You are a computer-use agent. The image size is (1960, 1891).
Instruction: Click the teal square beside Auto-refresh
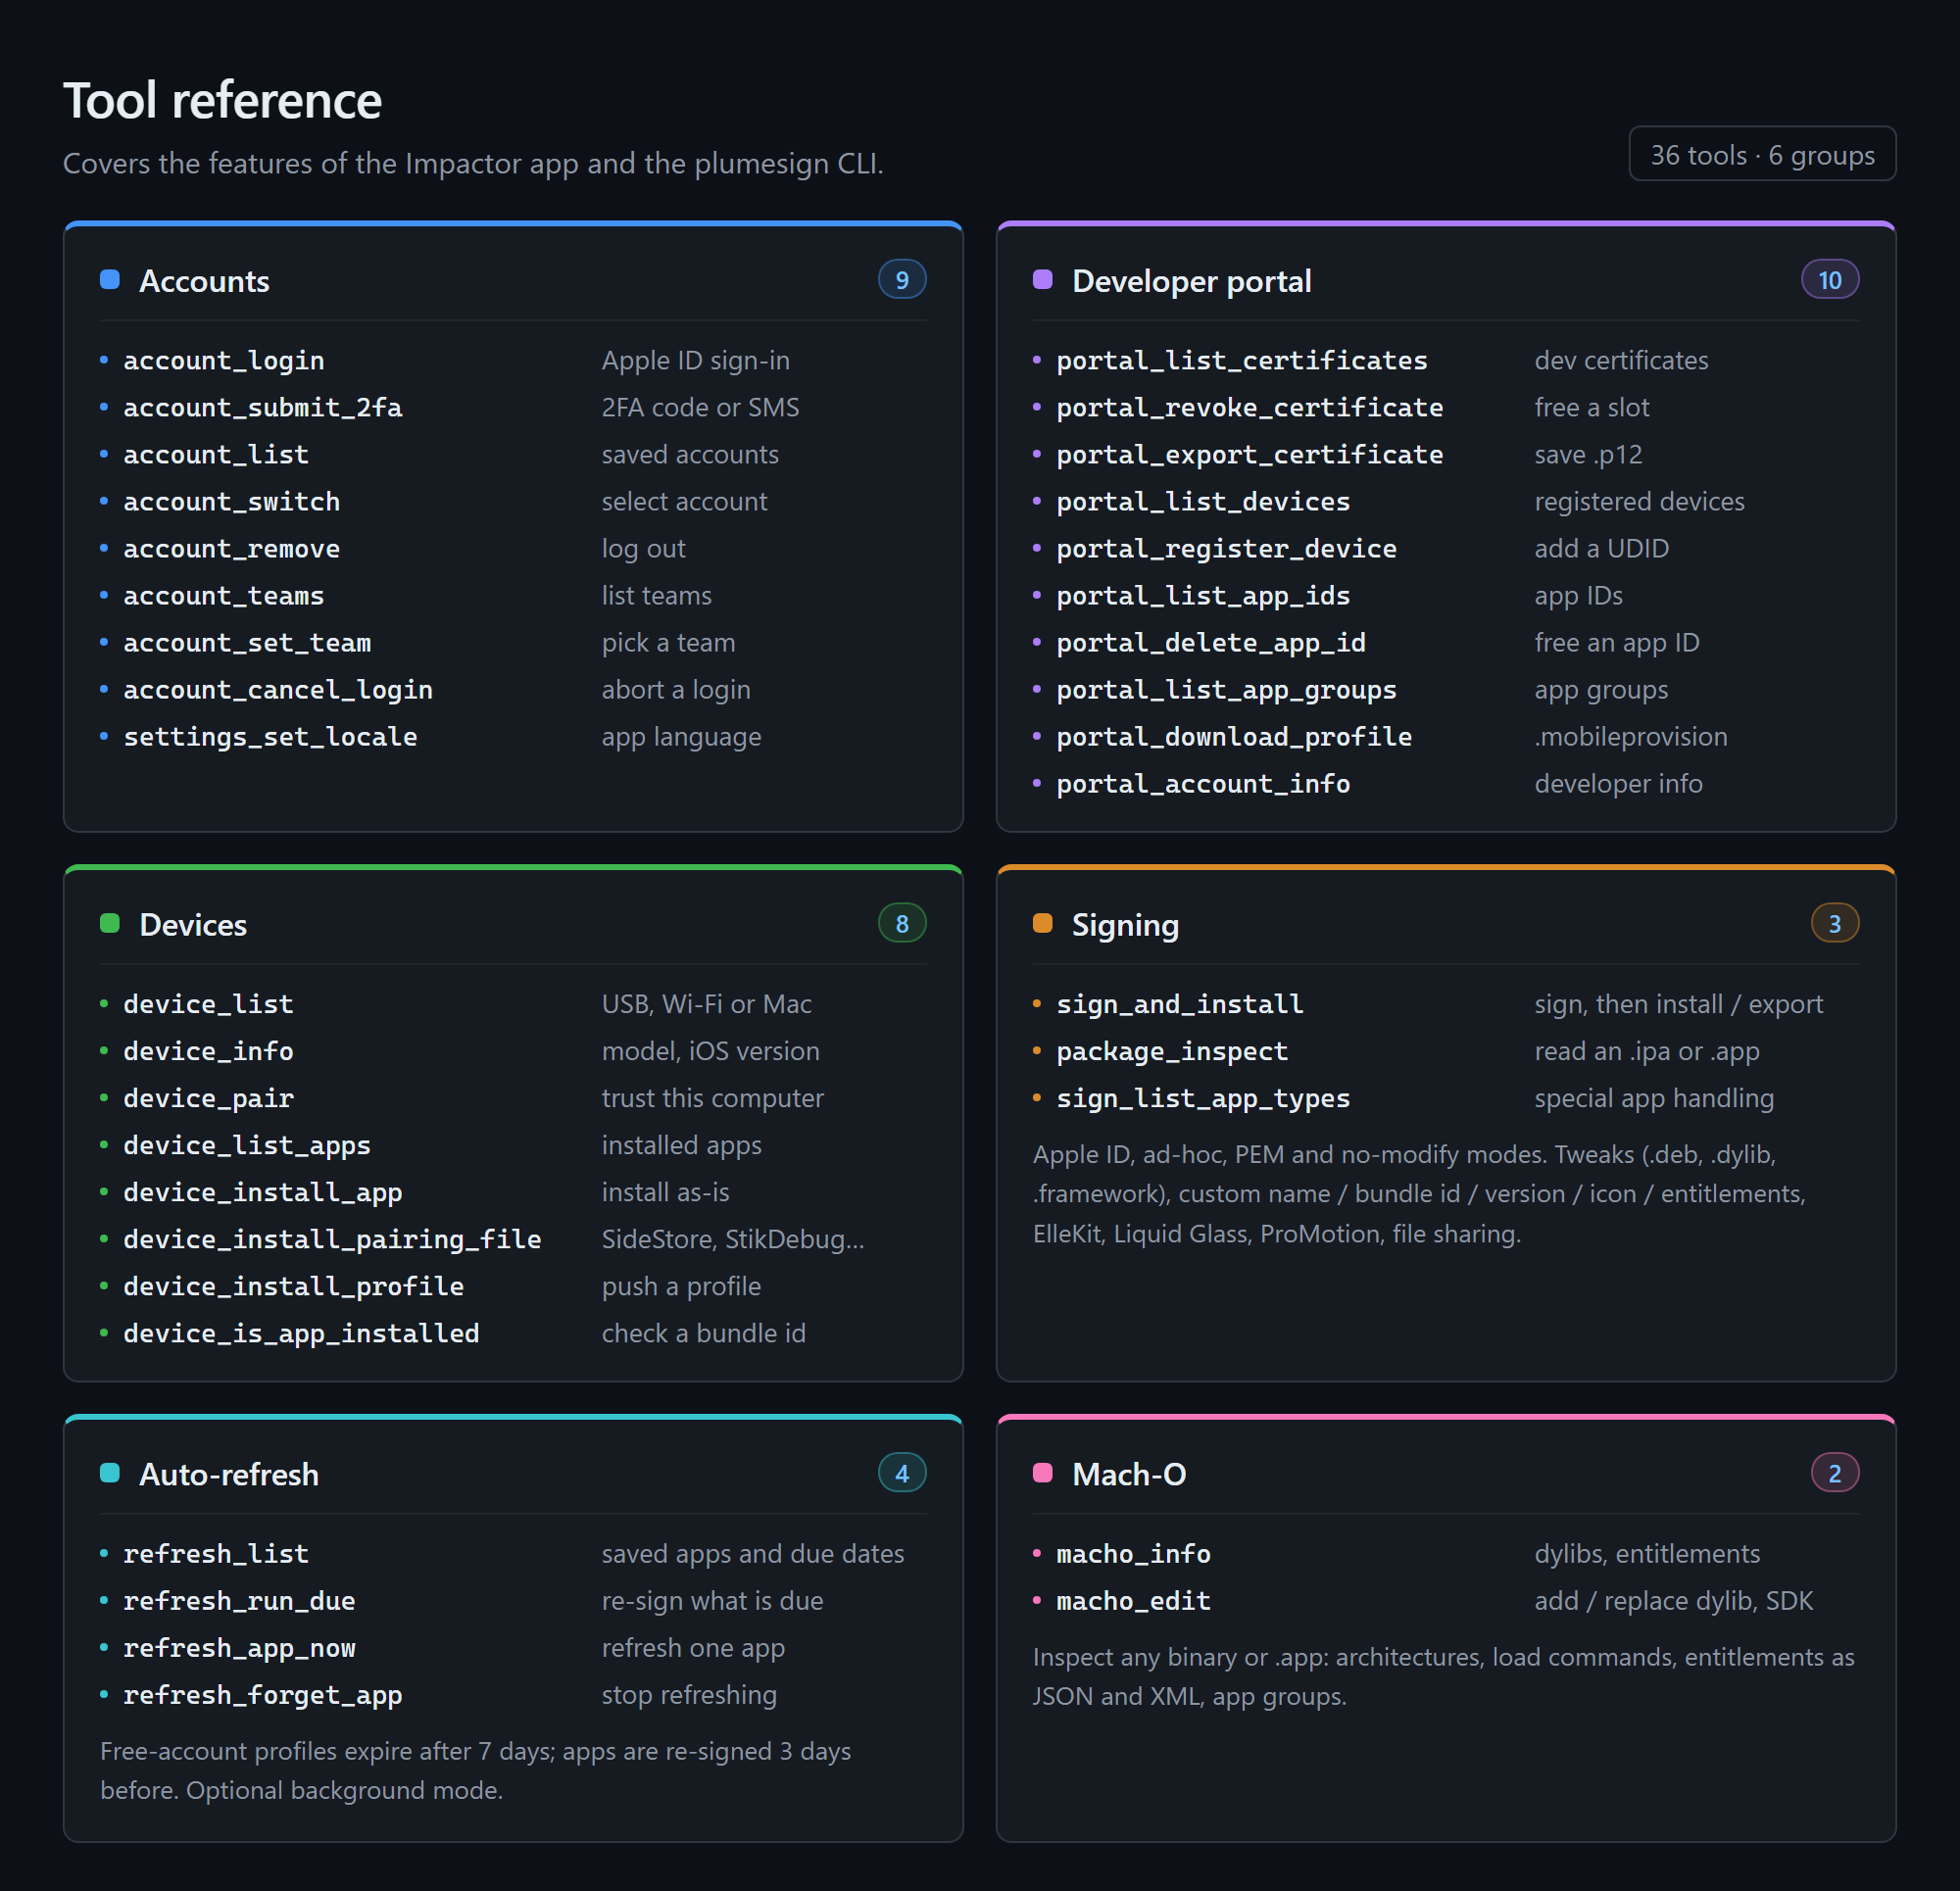pos(110,1473)
